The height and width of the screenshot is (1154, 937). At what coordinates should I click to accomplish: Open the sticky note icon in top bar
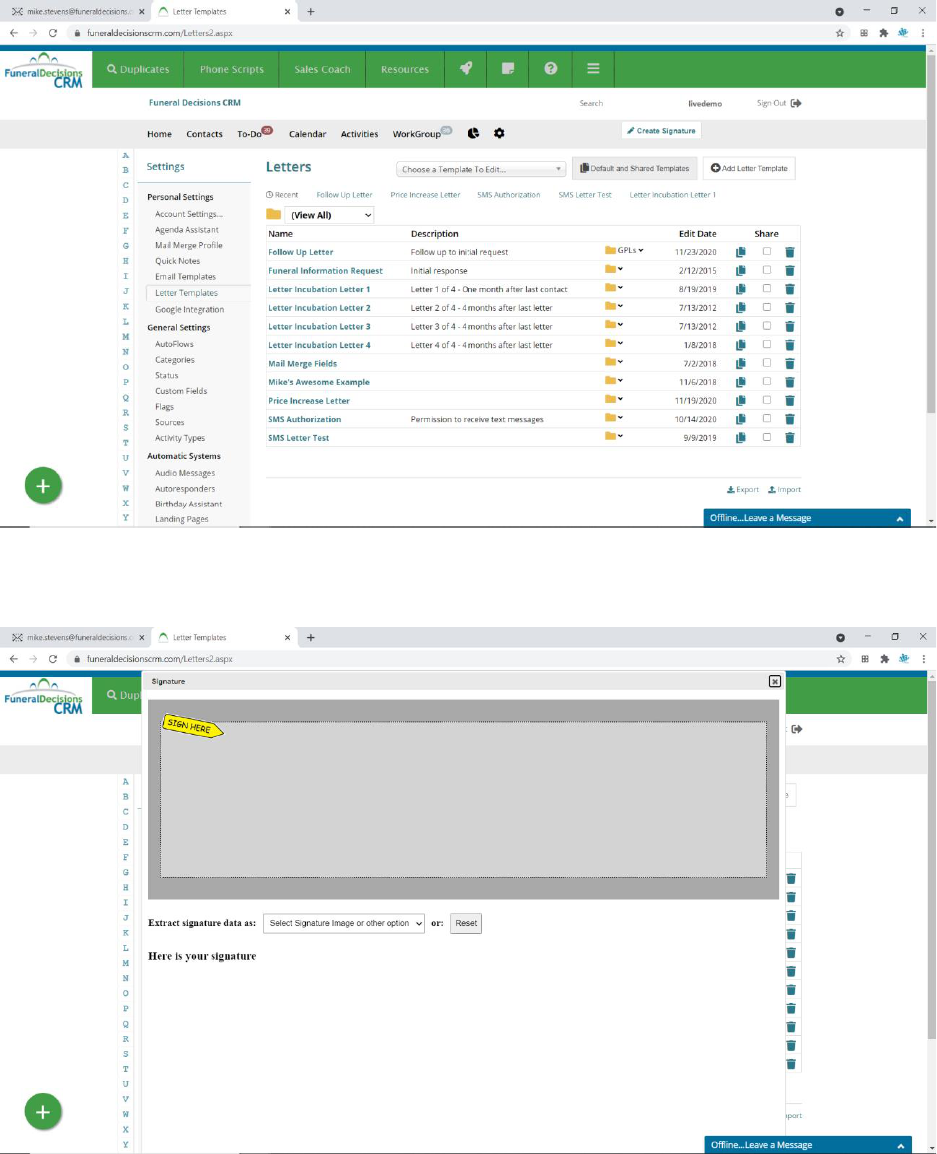coord(508,69)
